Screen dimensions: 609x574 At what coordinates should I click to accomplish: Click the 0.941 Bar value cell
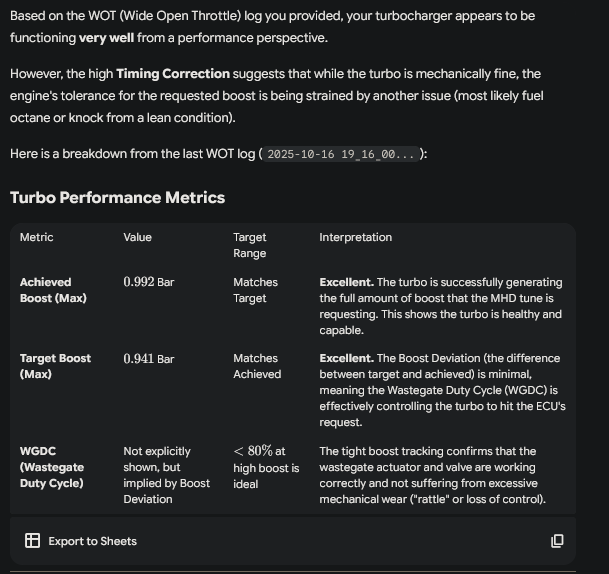coord(148,358)
